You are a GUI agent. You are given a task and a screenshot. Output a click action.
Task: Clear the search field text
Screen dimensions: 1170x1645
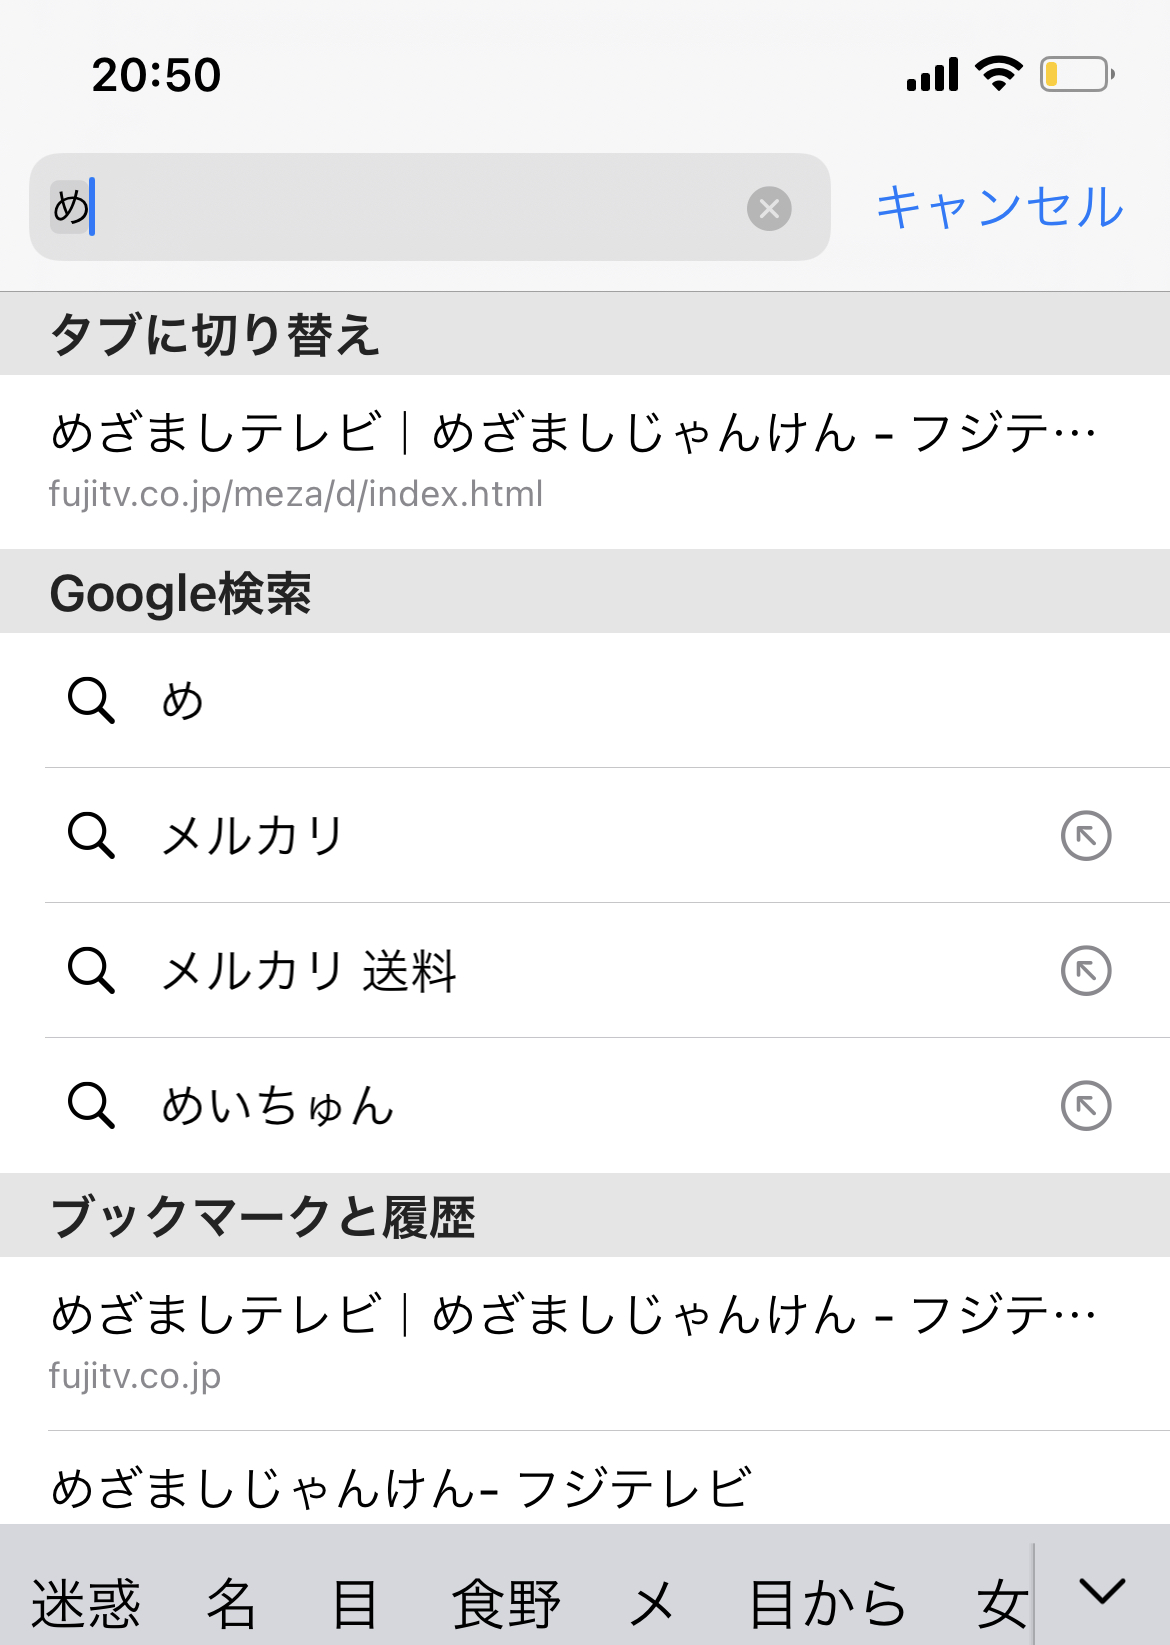769,208
